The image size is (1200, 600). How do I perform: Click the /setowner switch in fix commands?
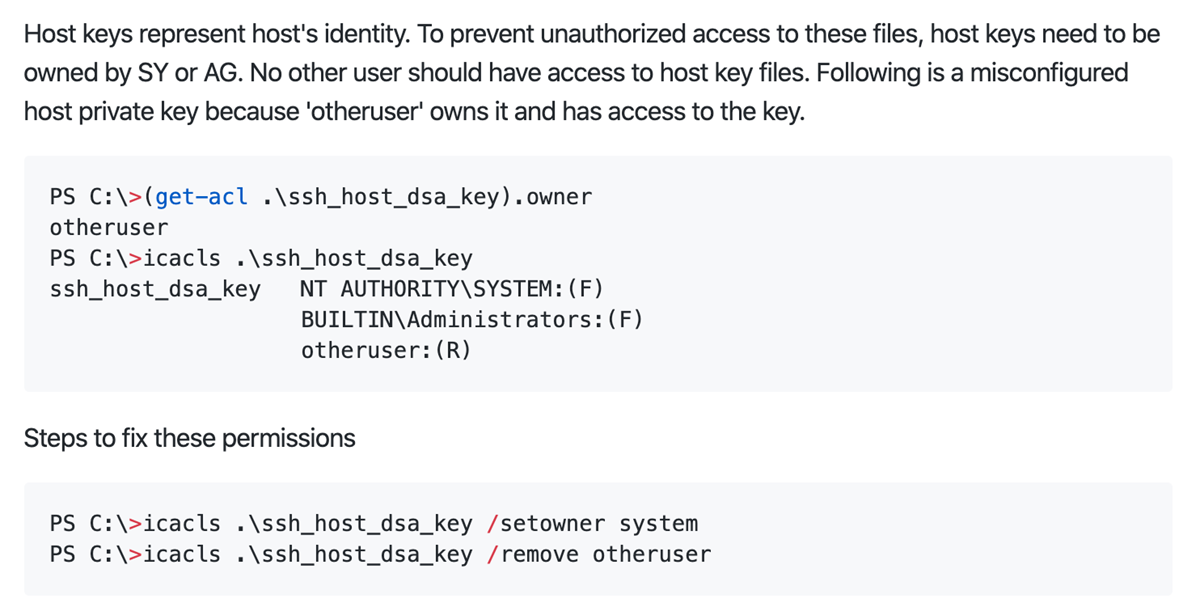pos(545,524)
